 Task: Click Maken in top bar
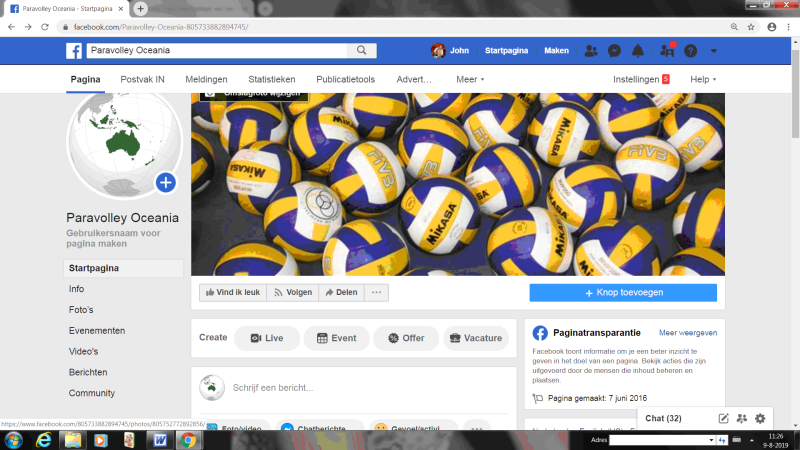click(x=556, y=51)
